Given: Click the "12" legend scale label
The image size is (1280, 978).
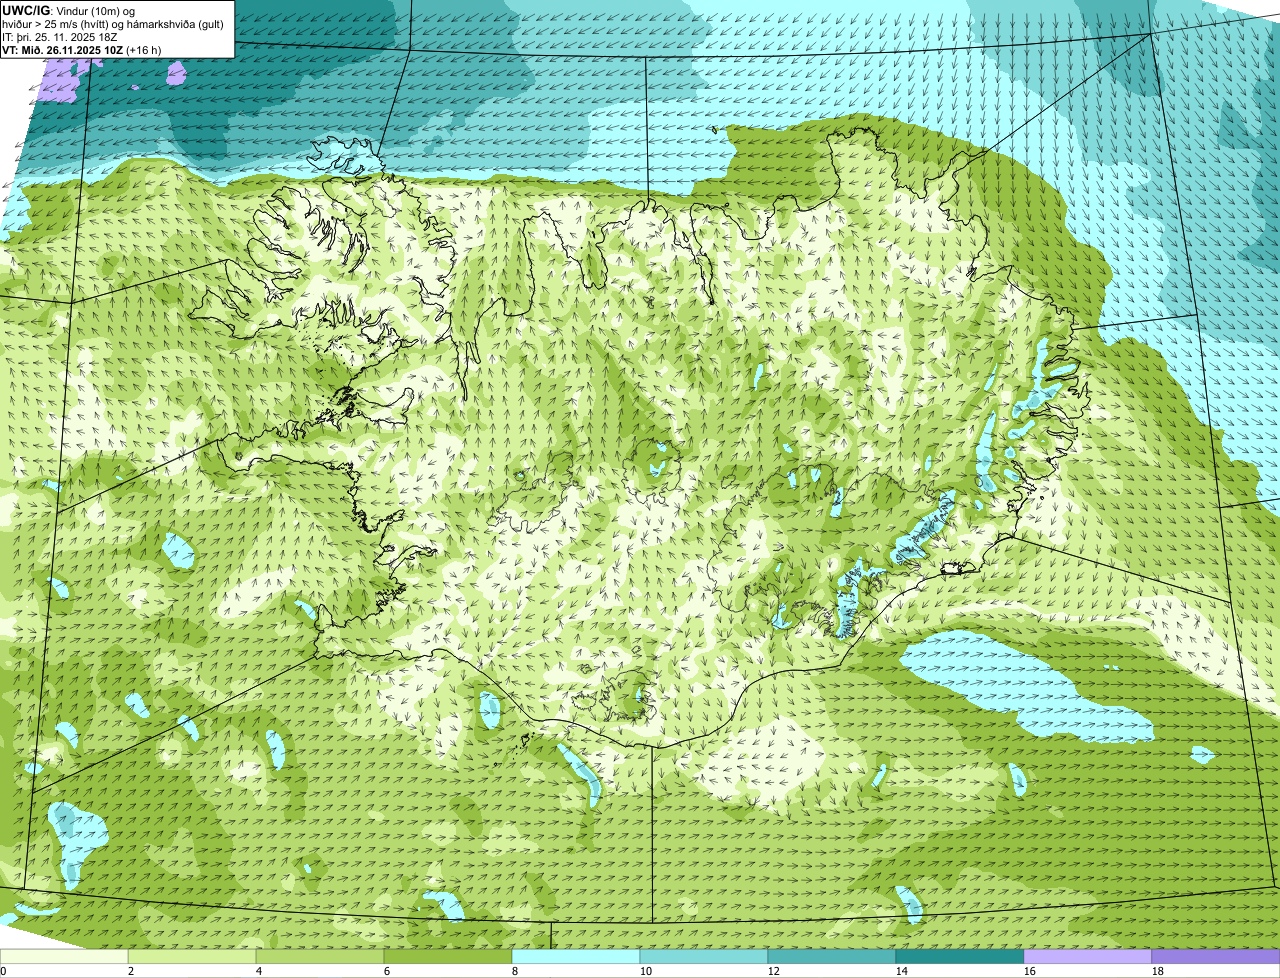Looking at the screenshot, I should click(x=774, y=971).
